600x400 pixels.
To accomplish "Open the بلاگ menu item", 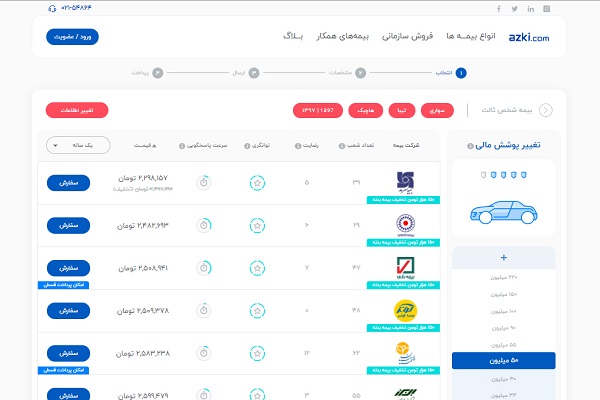I will click(x=293, y=36).
